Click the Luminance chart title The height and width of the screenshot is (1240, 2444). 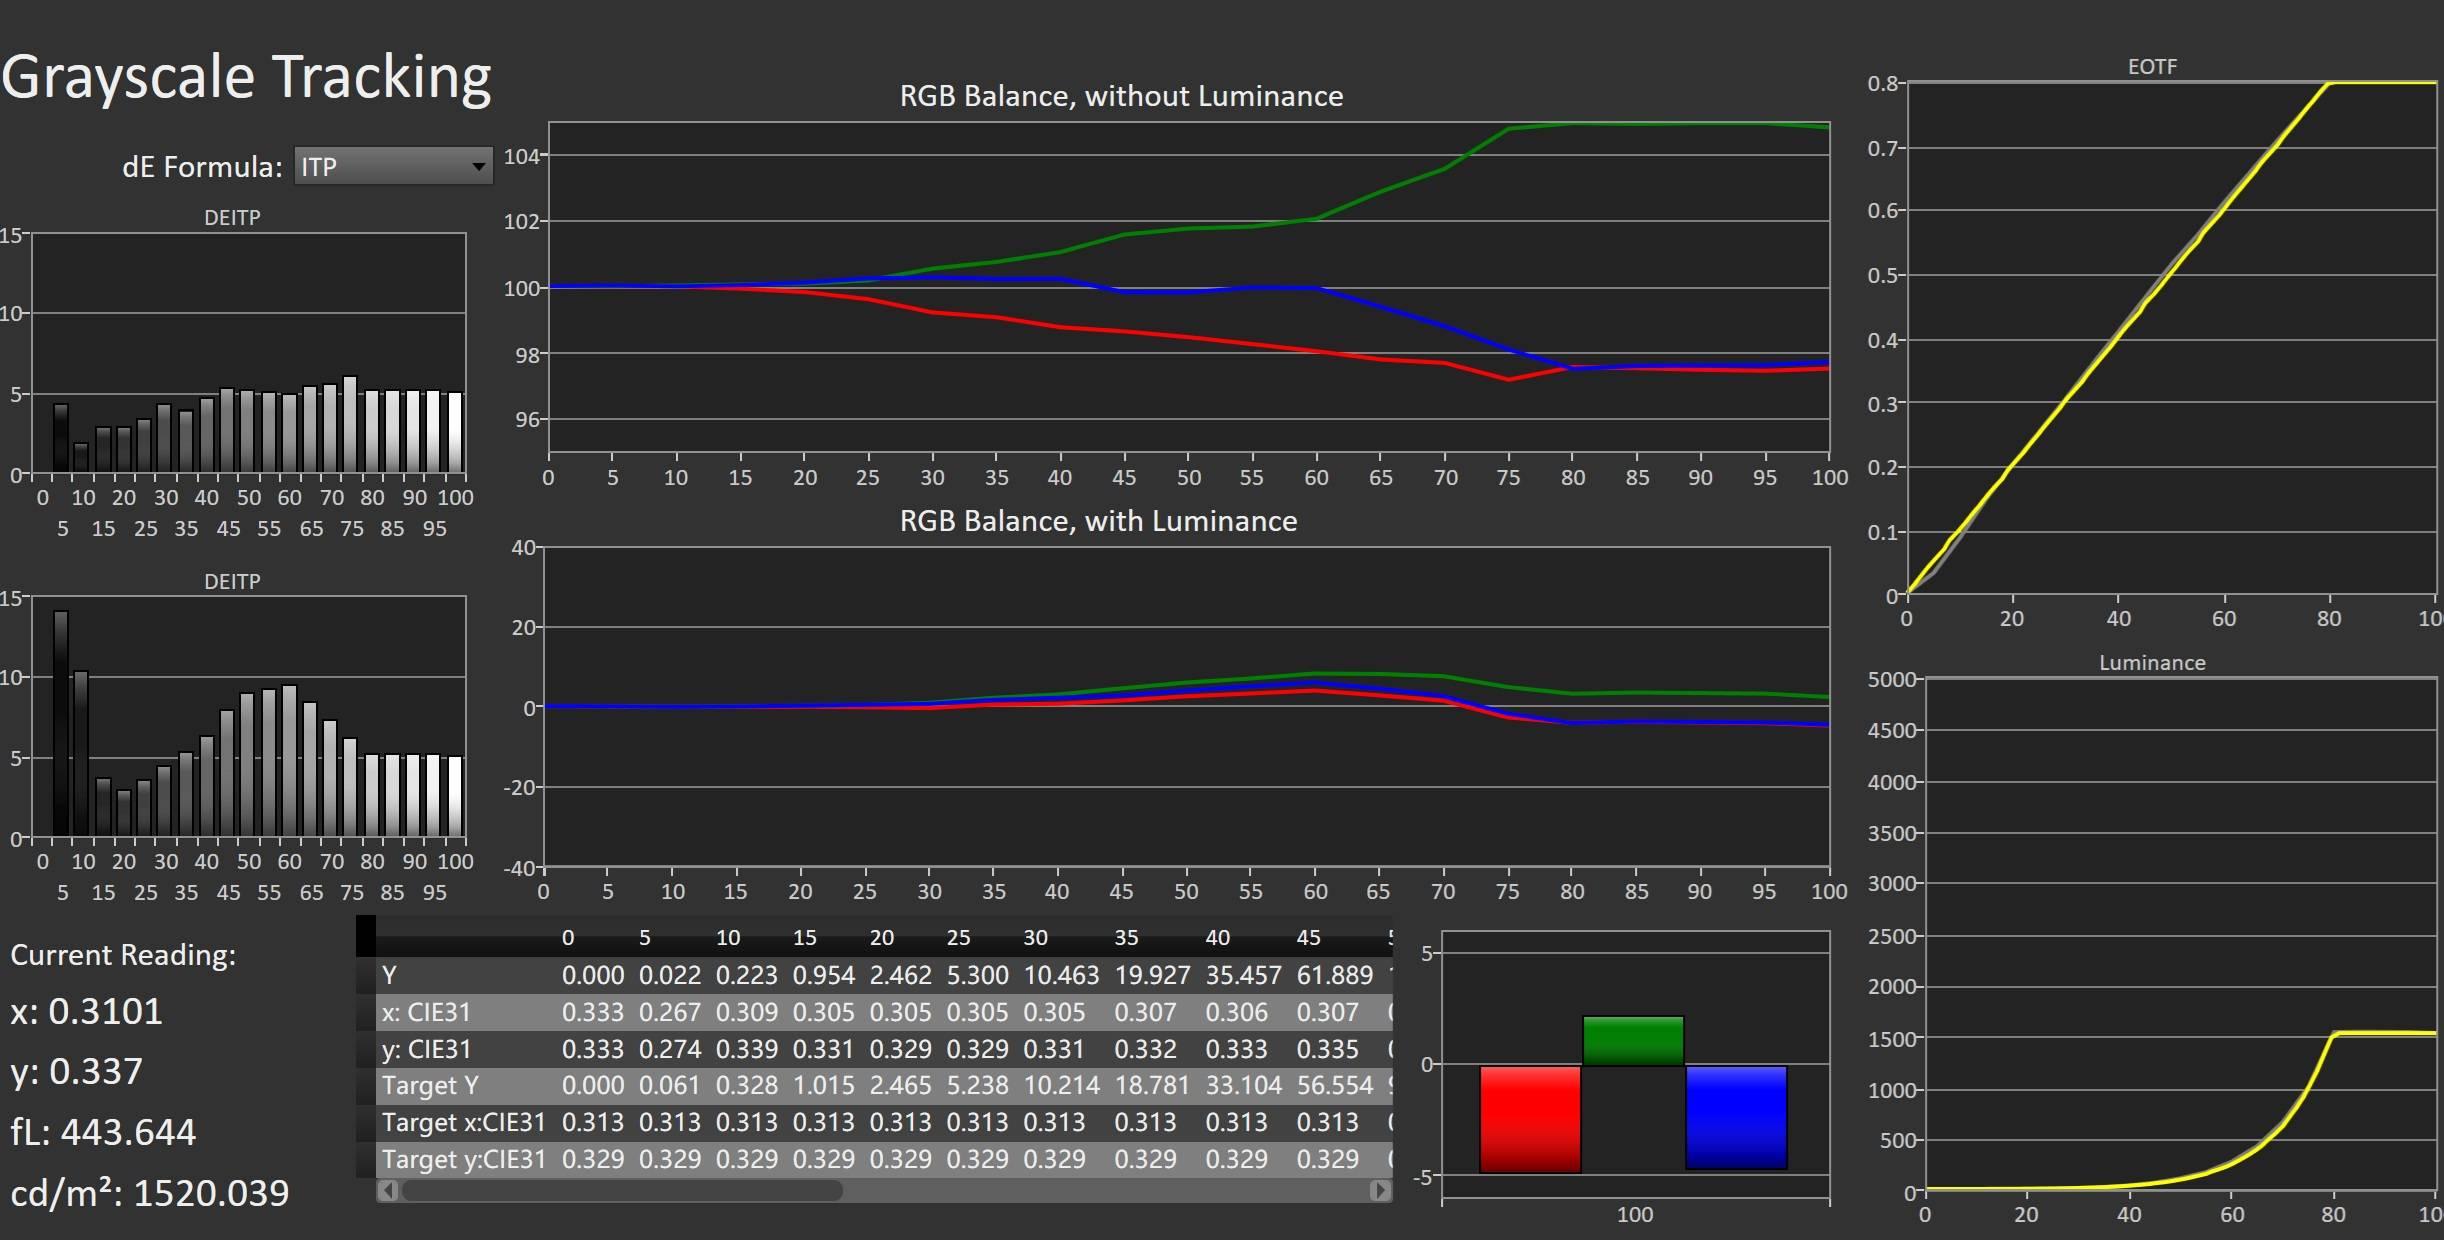click(2152, 663)
